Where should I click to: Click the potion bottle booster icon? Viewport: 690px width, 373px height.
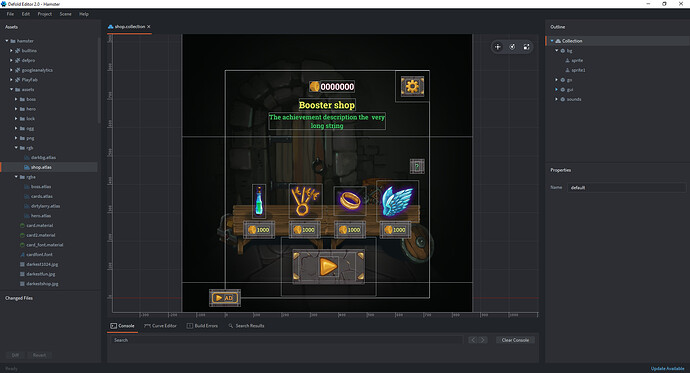[x=259, y=202]
